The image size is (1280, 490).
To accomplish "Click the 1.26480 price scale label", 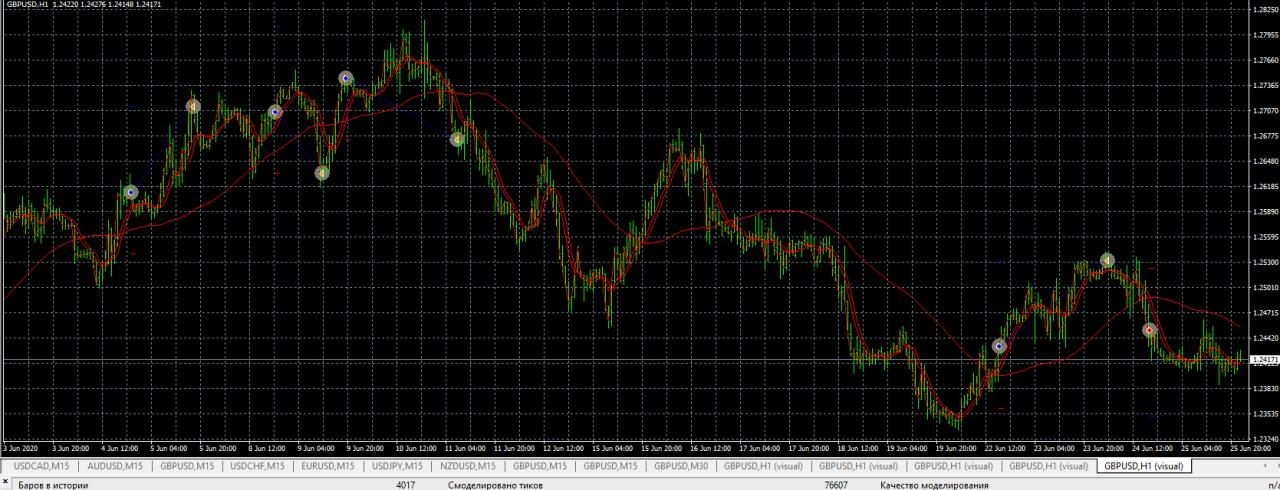I will [1265, 161].
